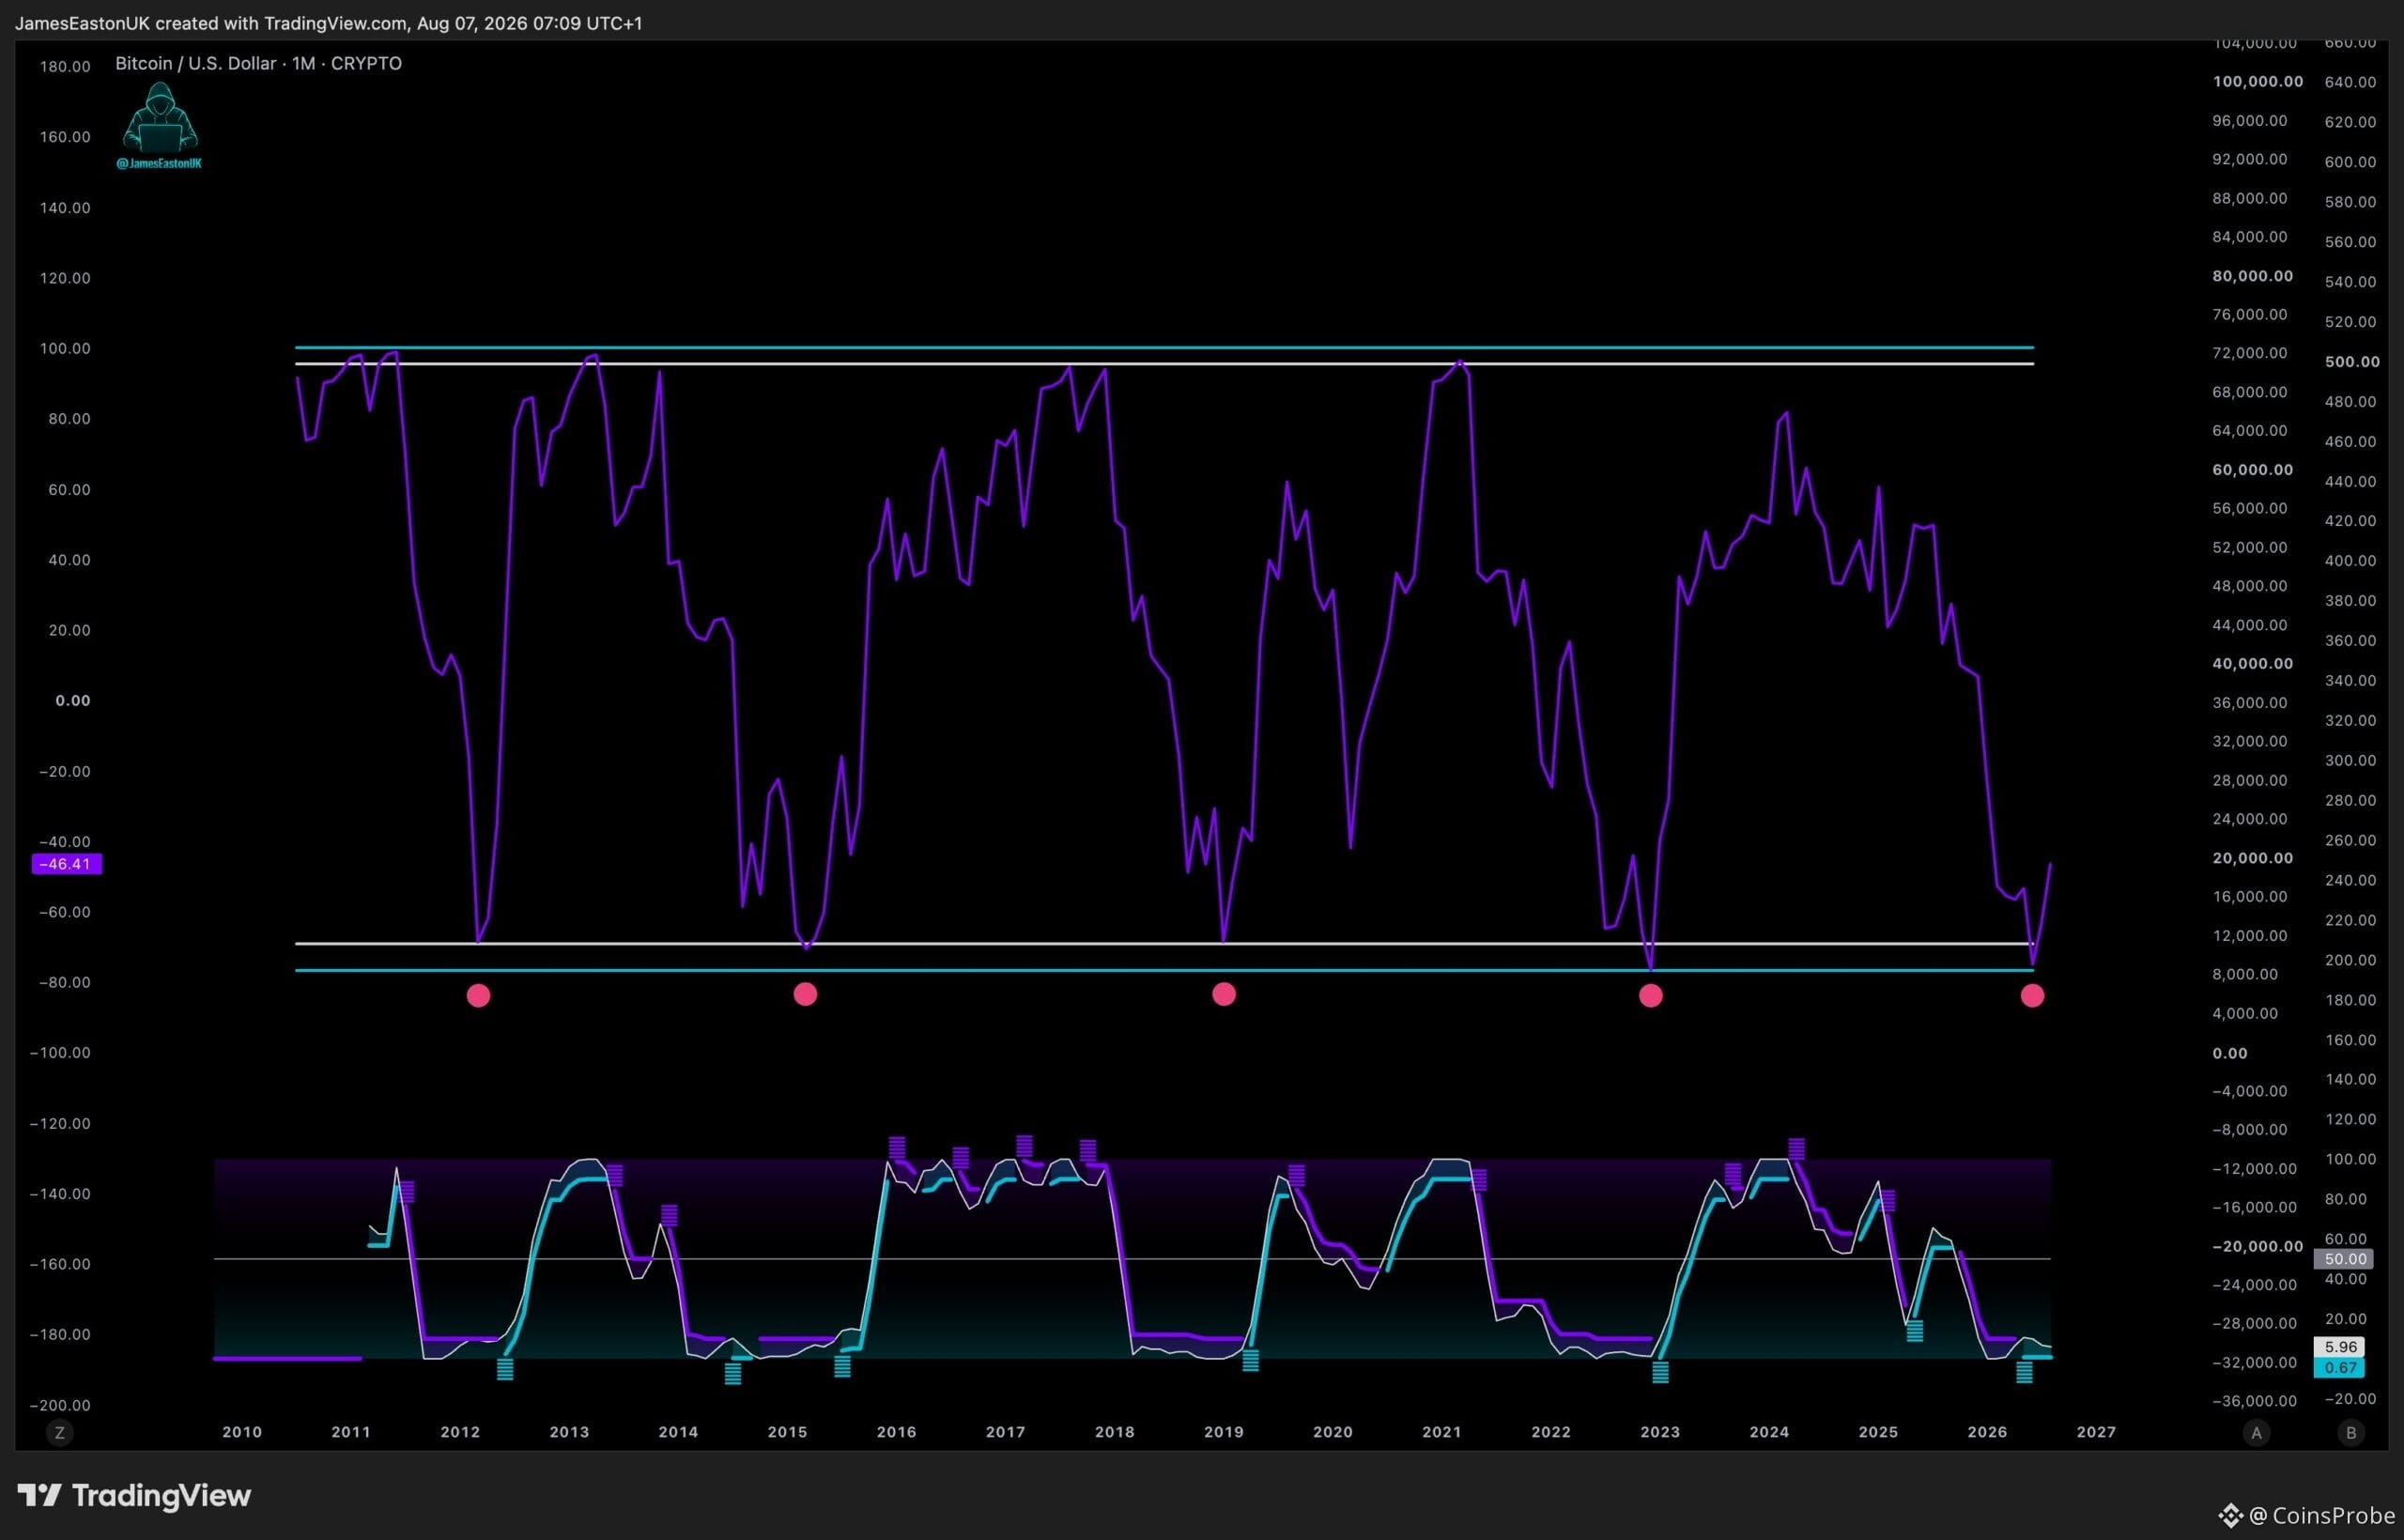Select the upper teal horizontal line
The image size is (2404, 1540).
tap(1164, 347)
